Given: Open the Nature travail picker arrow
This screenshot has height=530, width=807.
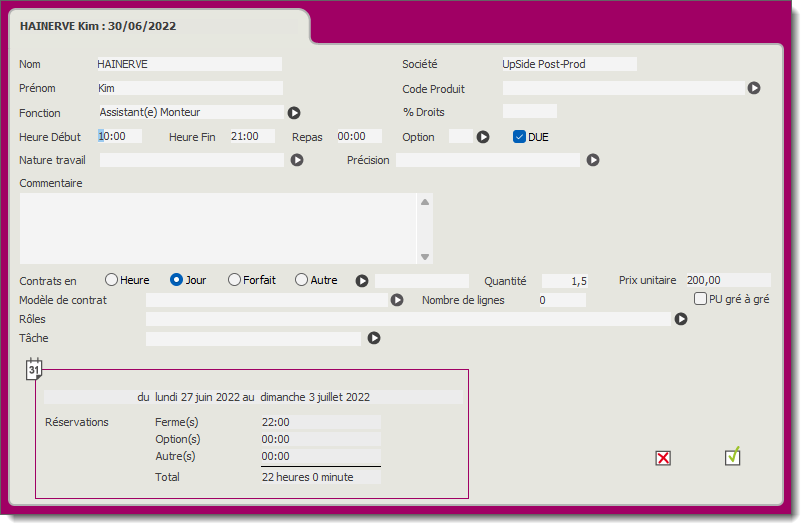Looking at the screenshot, I should (297, 160).
